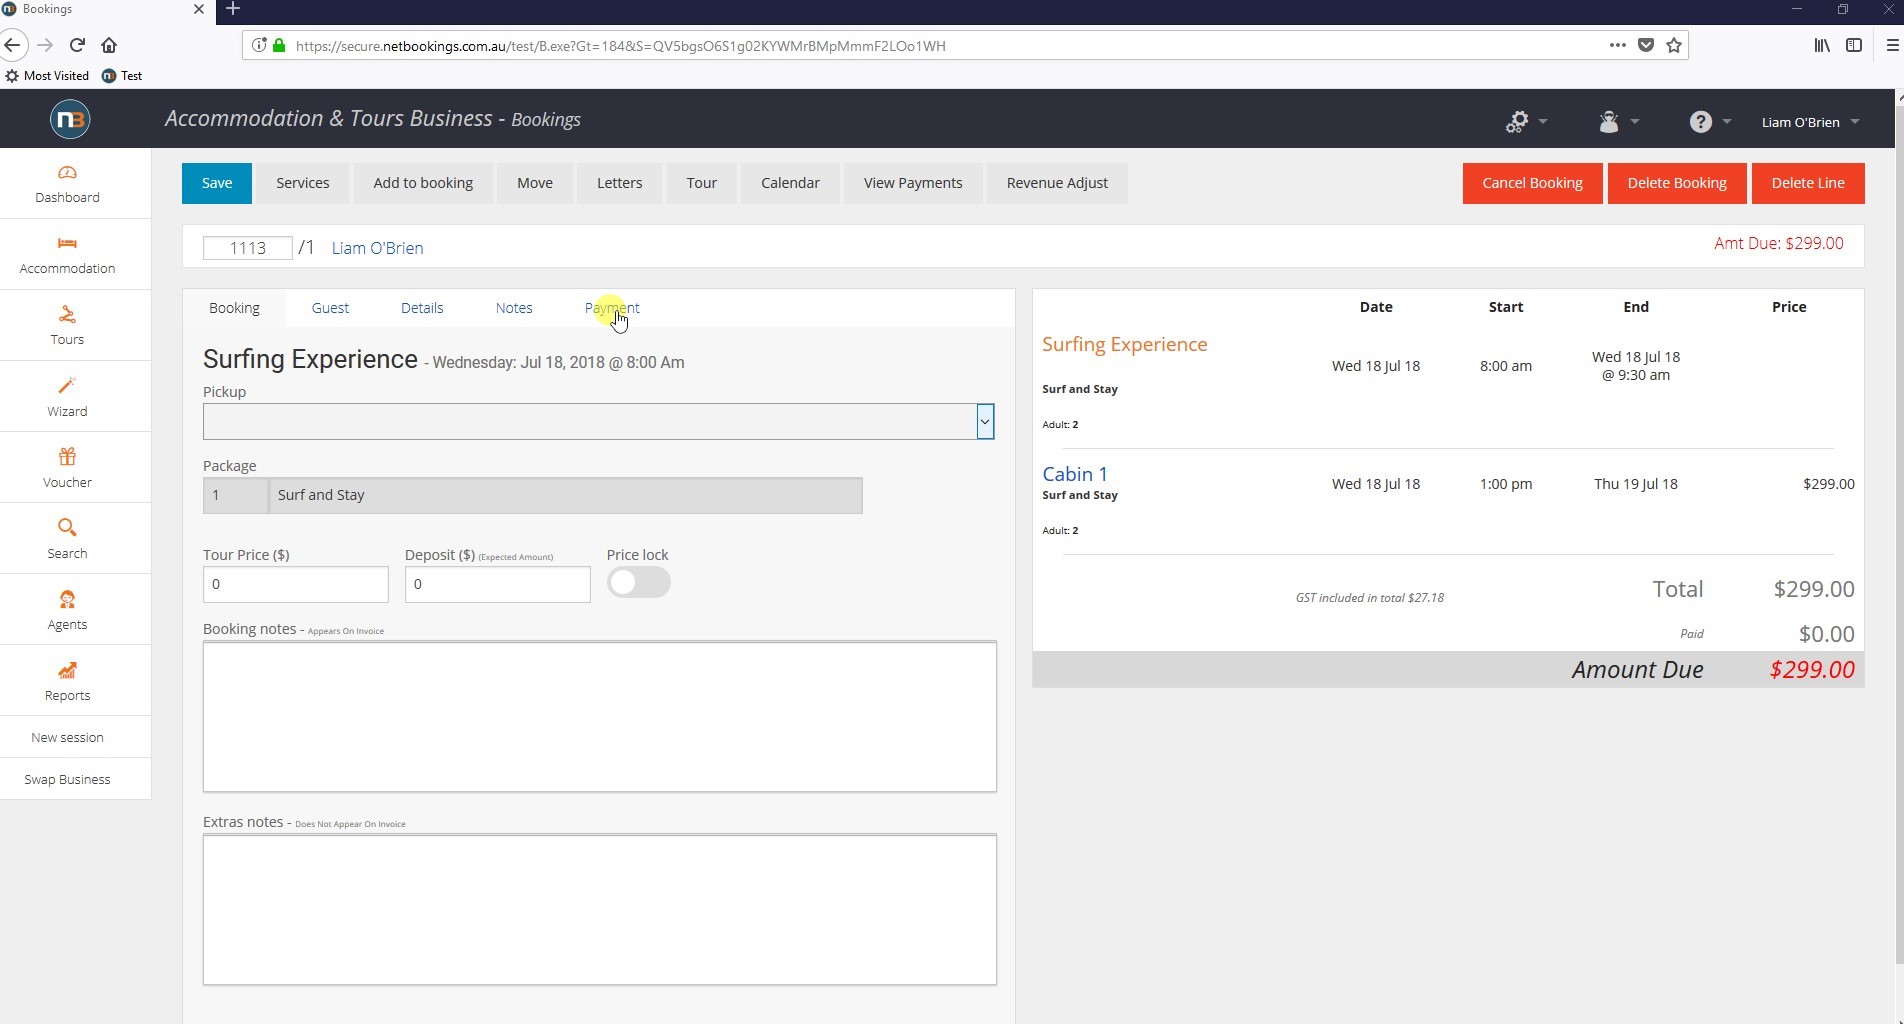Switch to the Booking tab
Image resolution: width=1904 pixels, height=1024 pixels.
(234, 308)
